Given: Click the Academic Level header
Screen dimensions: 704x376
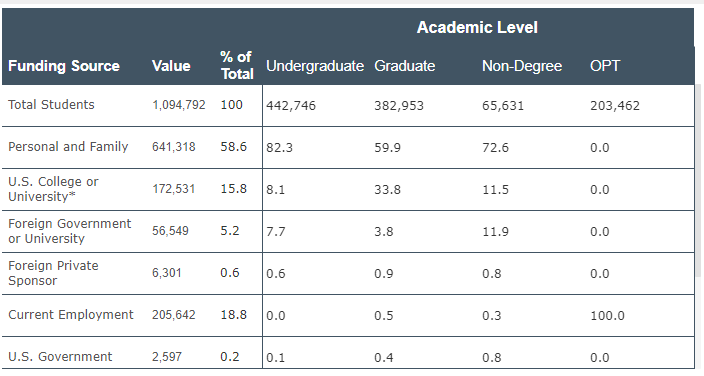Looking at the screenshot, I should pos(477,27).
